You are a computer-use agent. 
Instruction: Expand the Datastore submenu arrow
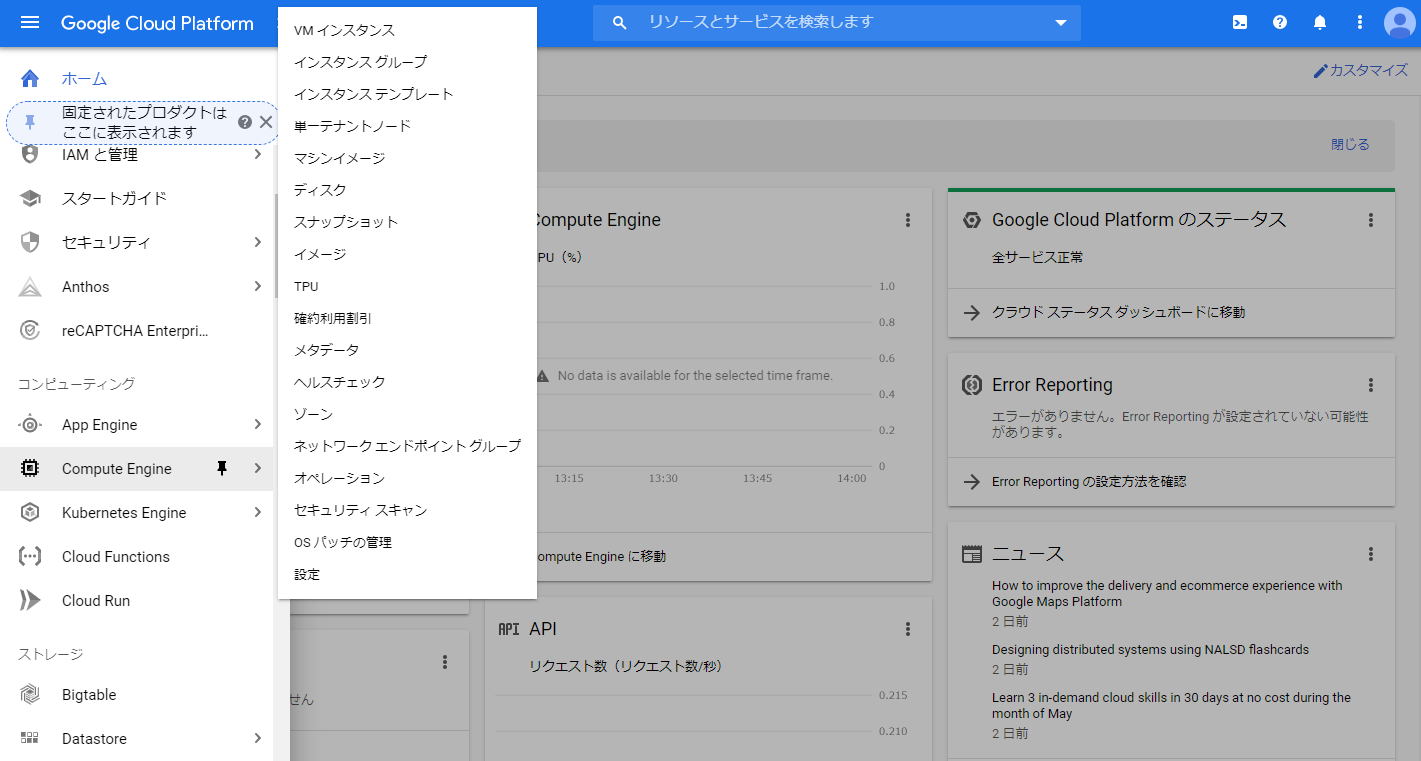[257, 739]
